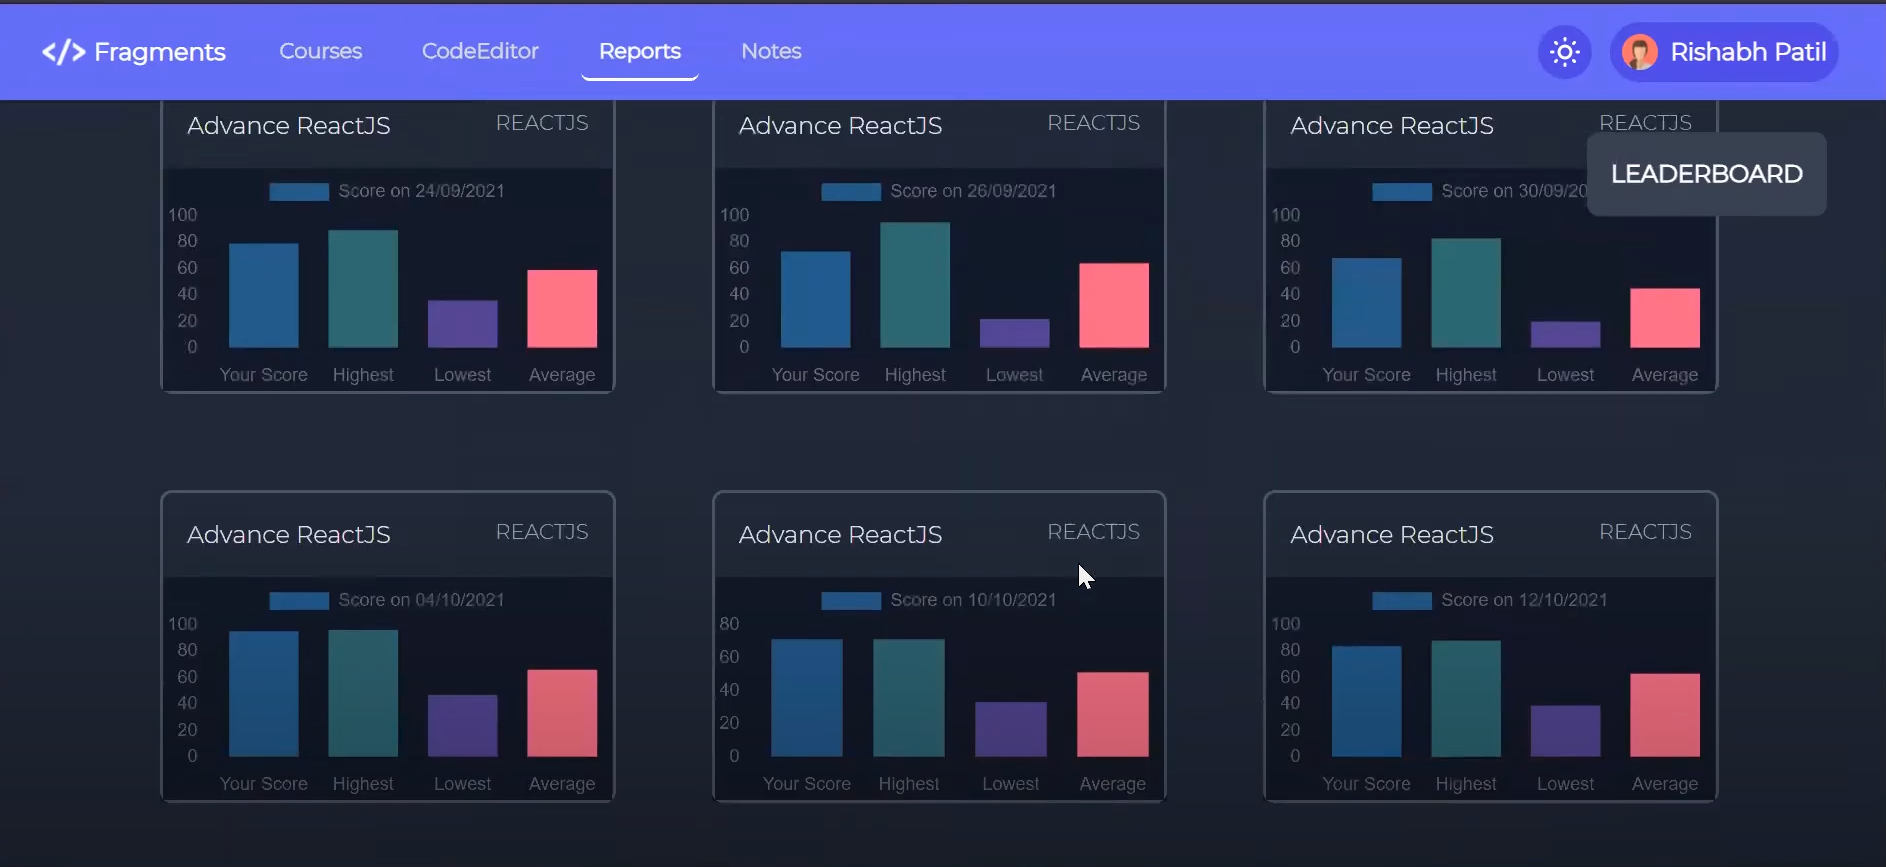Click the Fragments brand name link
The width and height of the screenshot is (1886, 867).
coord(160,52)
